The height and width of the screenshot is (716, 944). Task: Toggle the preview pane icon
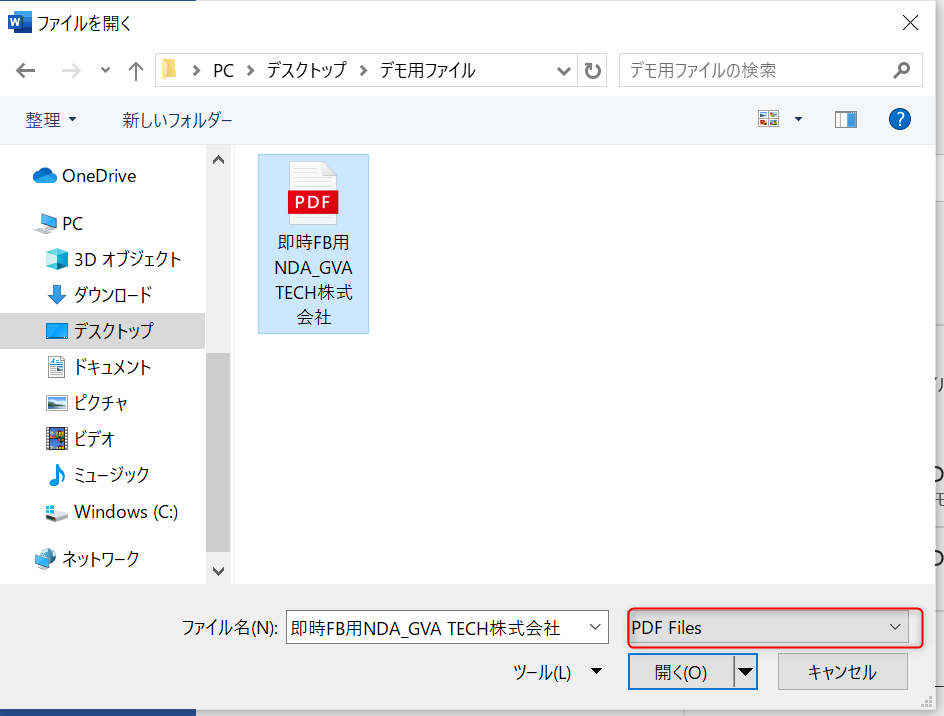click(846, 120)
